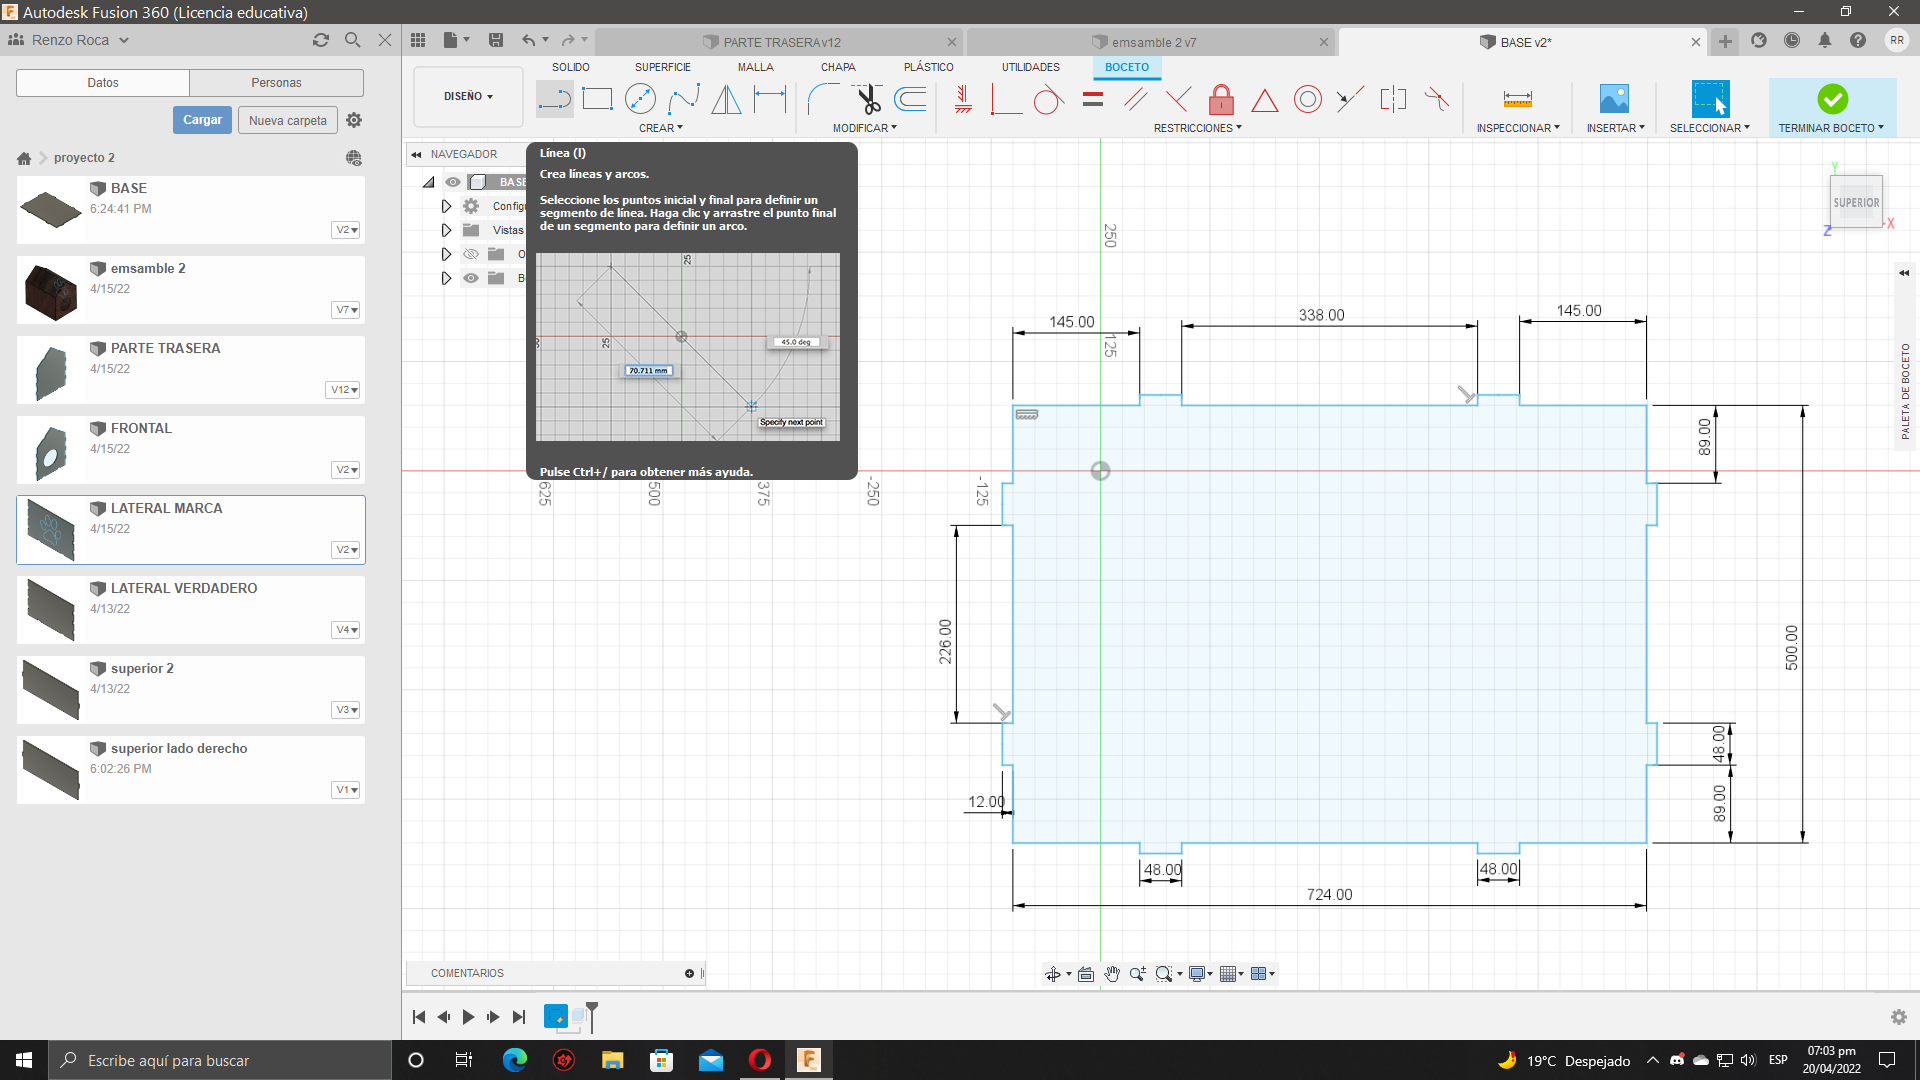The height and width of the screenshot is (1080, 1920).
Task: Save the document with disk icon
Action: 496,40
